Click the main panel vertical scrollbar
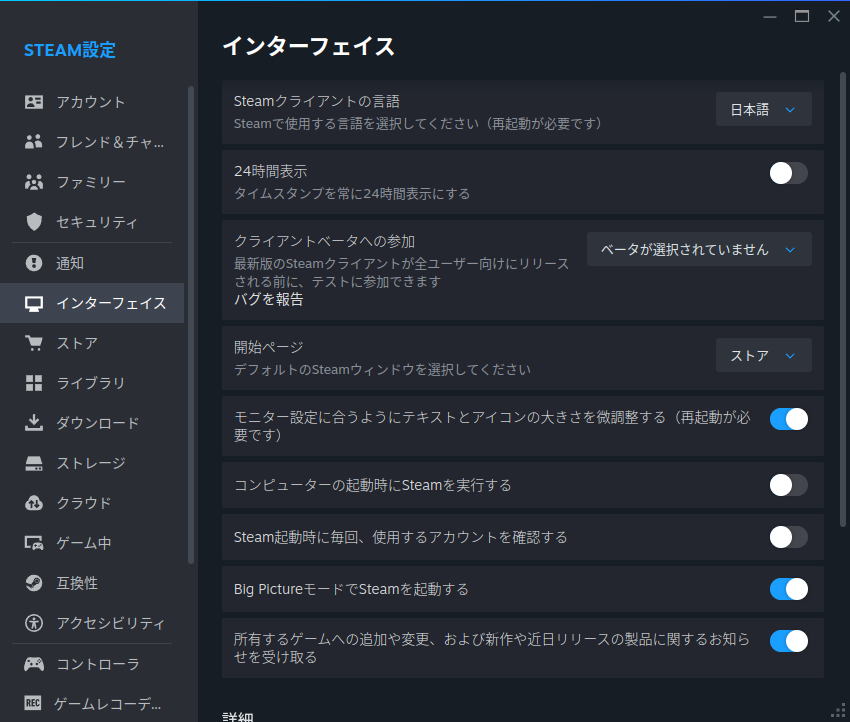This screenshot has height=722, width=850. 842,299
